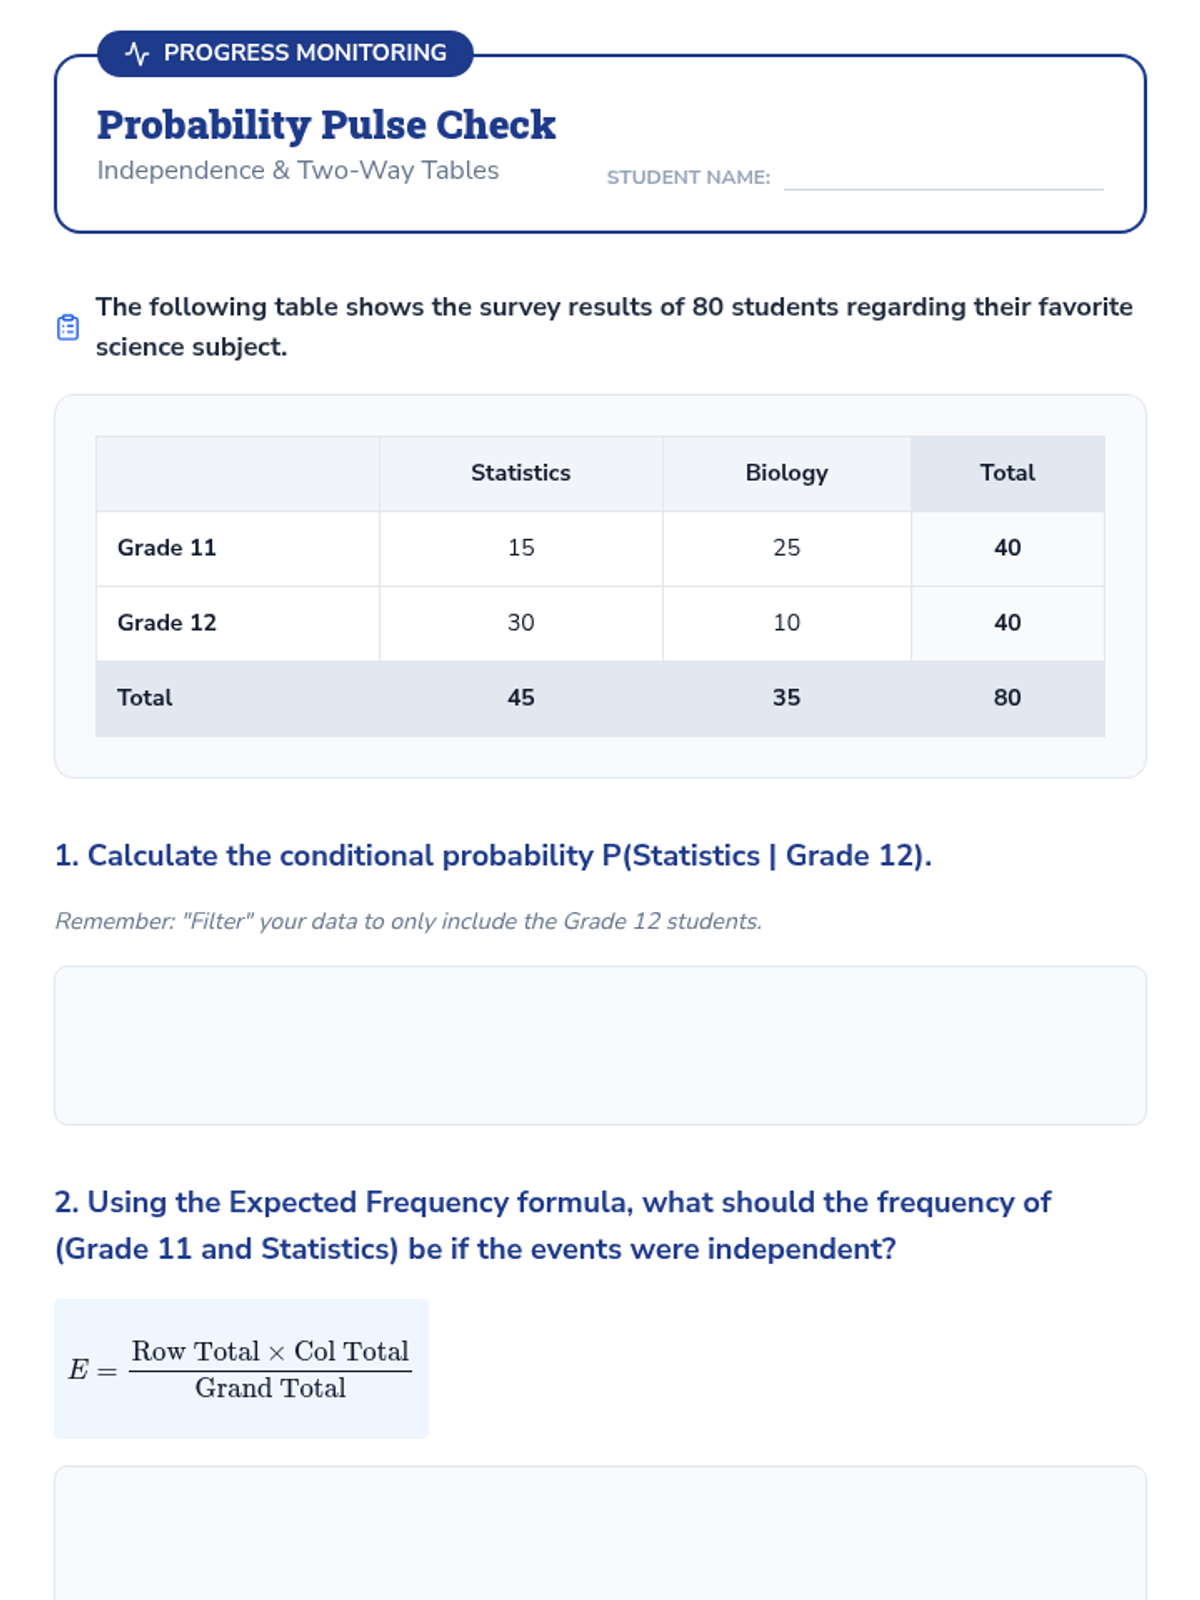Click the Grade 12 Statistics cell showing 30
The height and width of the screenshot is (1600, 1200).
520,623
